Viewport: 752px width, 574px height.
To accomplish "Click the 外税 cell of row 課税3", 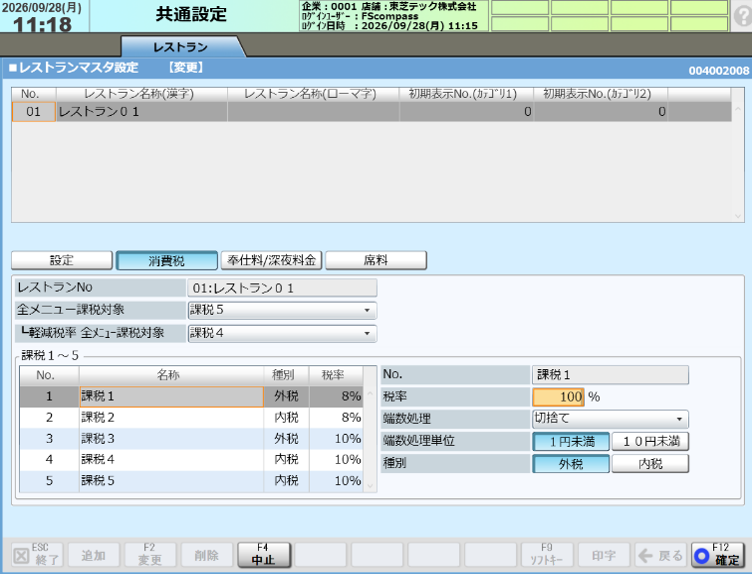I will tap(286, 438).
